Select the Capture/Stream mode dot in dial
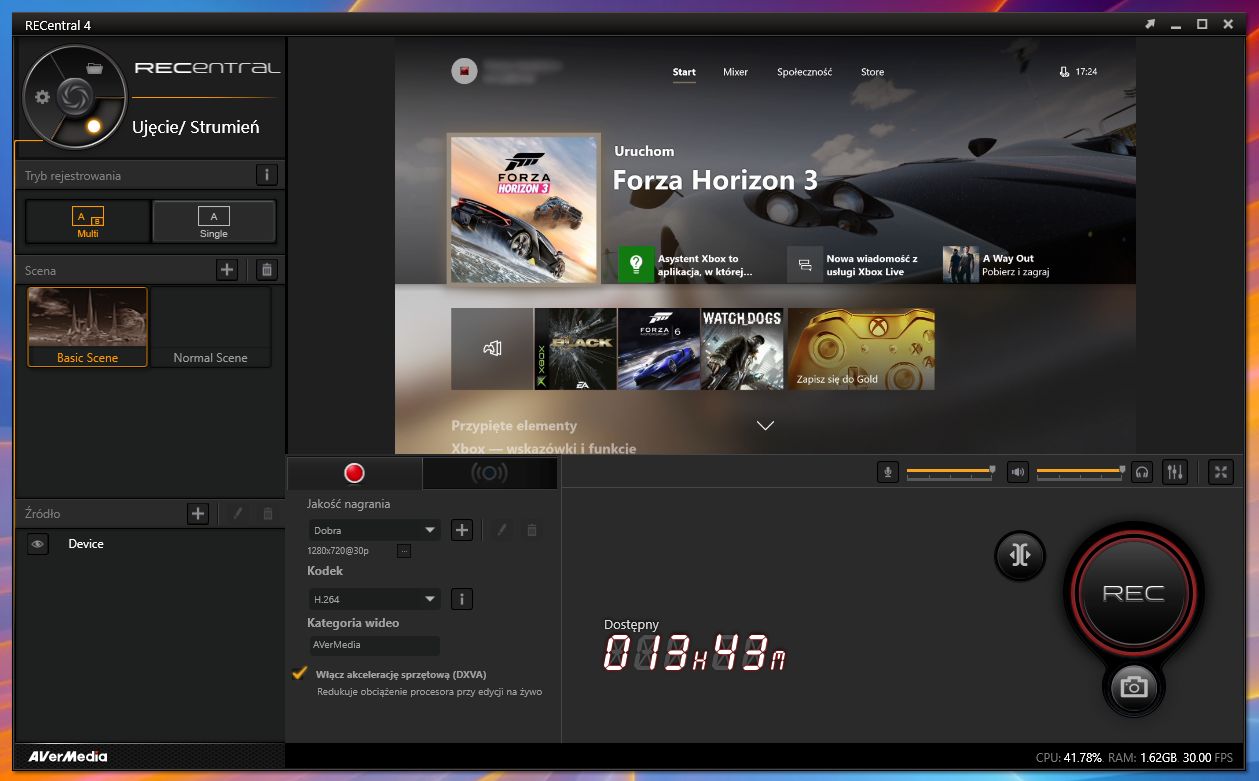 click(94, 125)
